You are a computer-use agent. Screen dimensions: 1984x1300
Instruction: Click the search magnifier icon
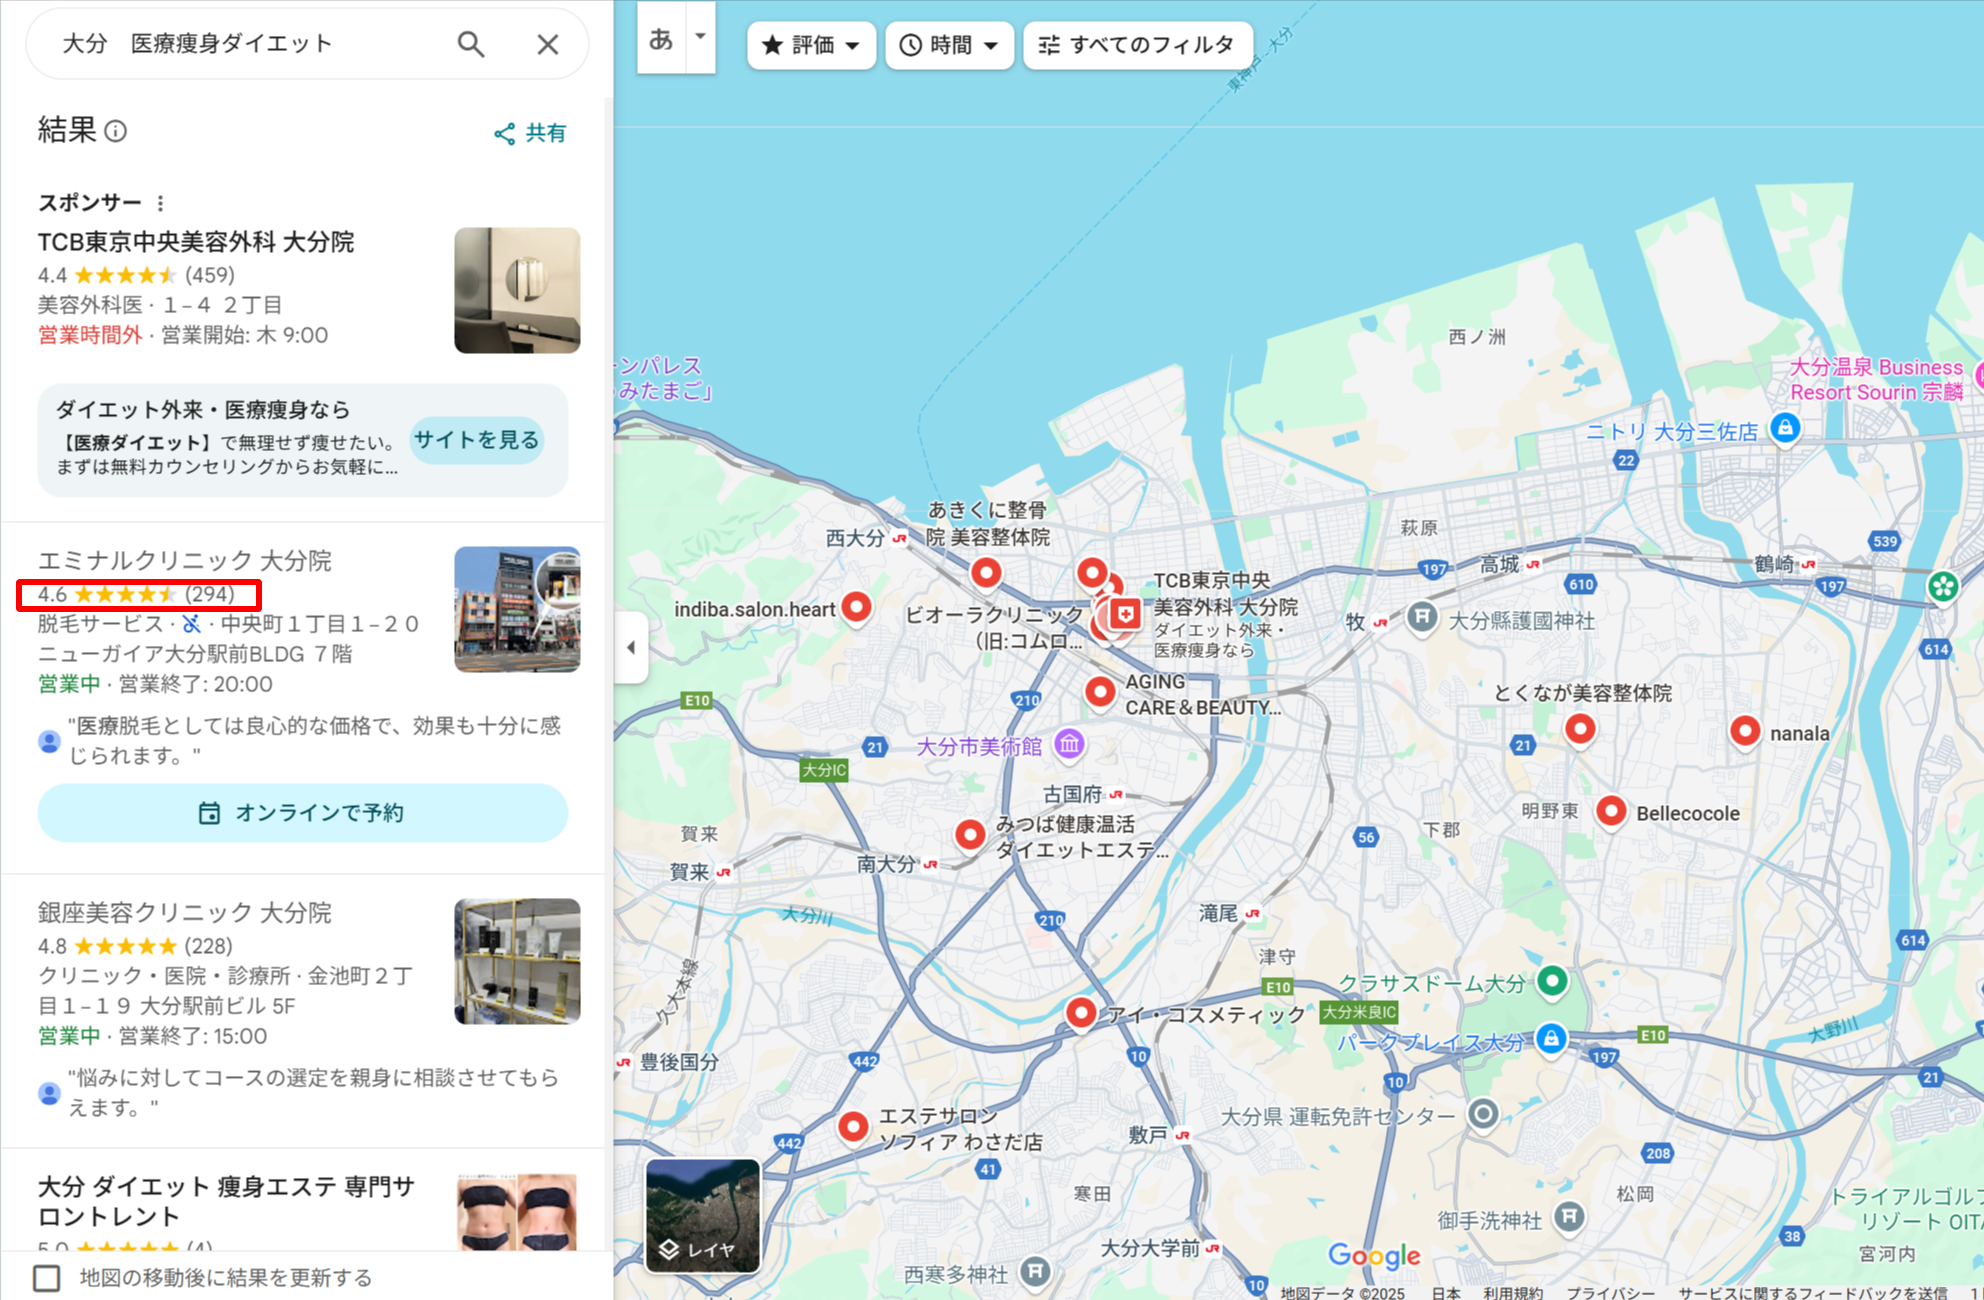pos(471,44)
